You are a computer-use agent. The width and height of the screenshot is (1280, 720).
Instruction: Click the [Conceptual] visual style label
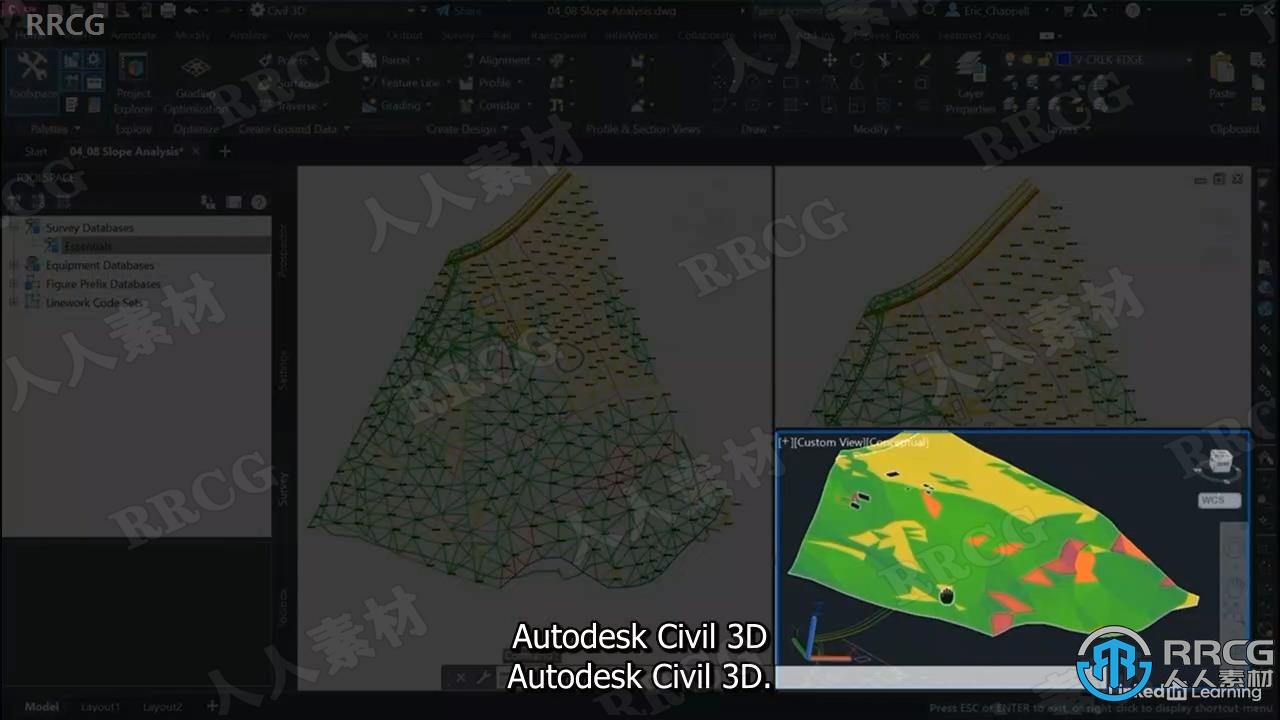tap(898, 442)
